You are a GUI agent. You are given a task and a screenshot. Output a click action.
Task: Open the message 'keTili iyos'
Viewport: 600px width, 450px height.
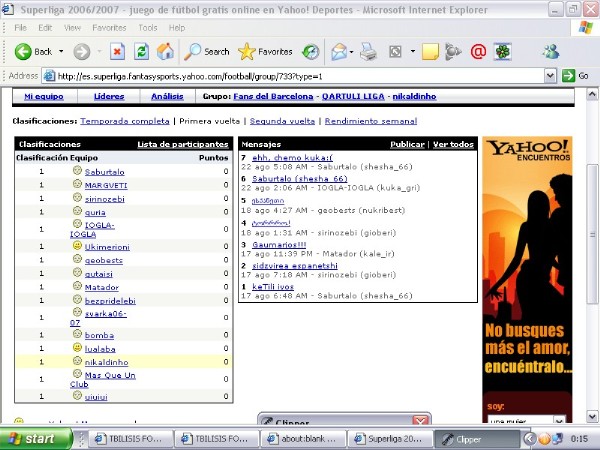pyautogui.click(x=273, y=287)
